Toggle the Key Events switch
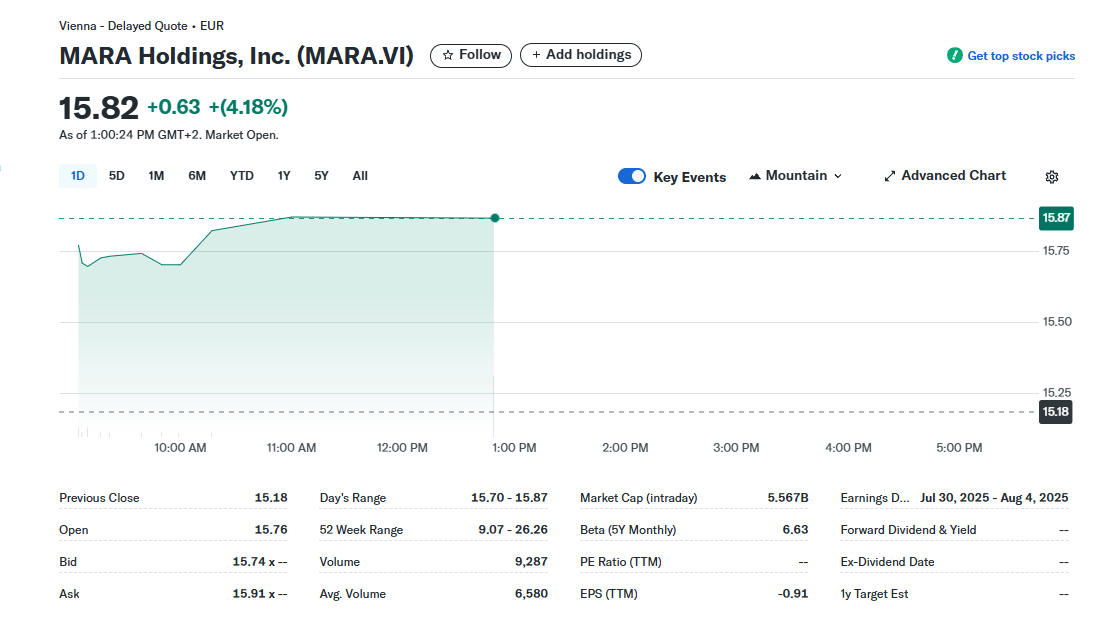Image resolution: width=1099 pixels, height=620 pixels. 632,177
